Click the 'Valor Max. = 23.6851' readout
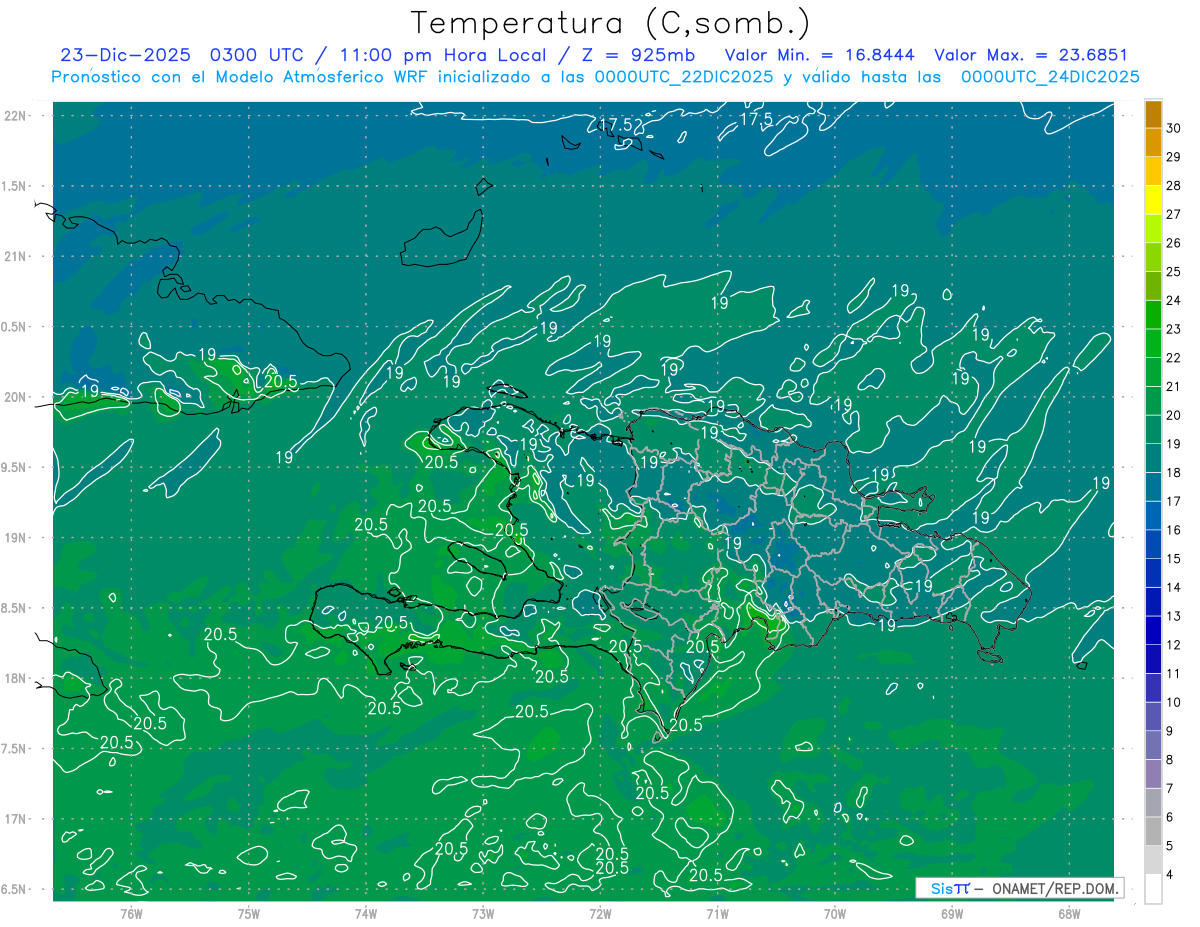 [1030, 55]
